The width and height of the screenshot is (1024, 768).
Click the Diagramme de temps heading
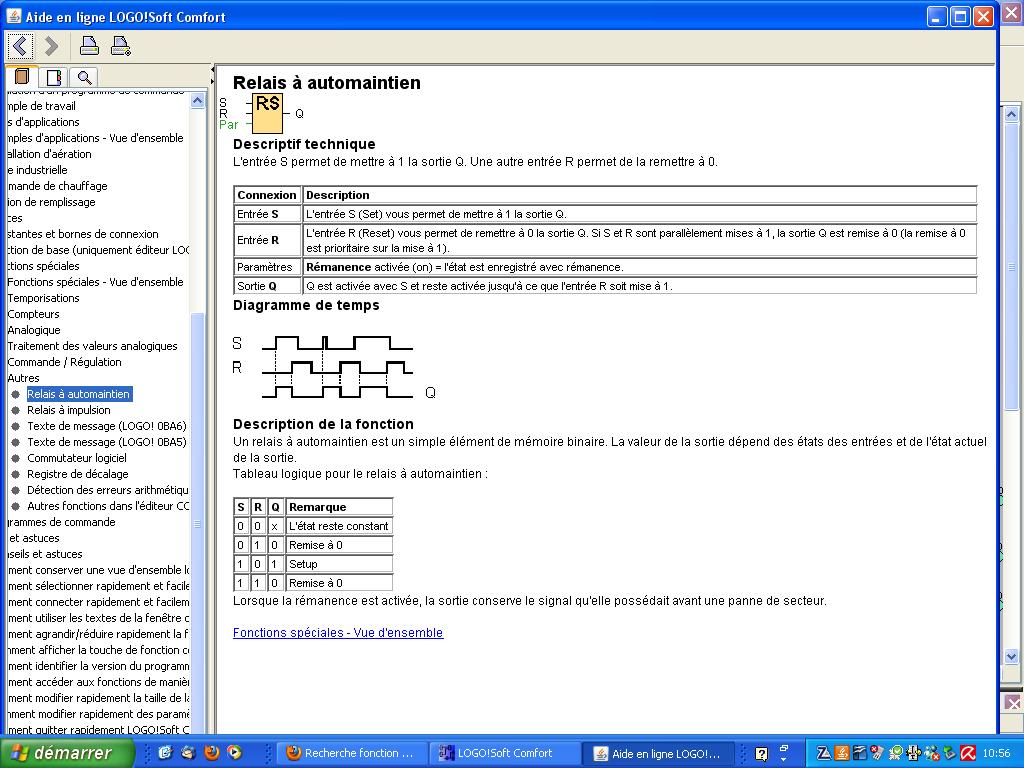306,305
